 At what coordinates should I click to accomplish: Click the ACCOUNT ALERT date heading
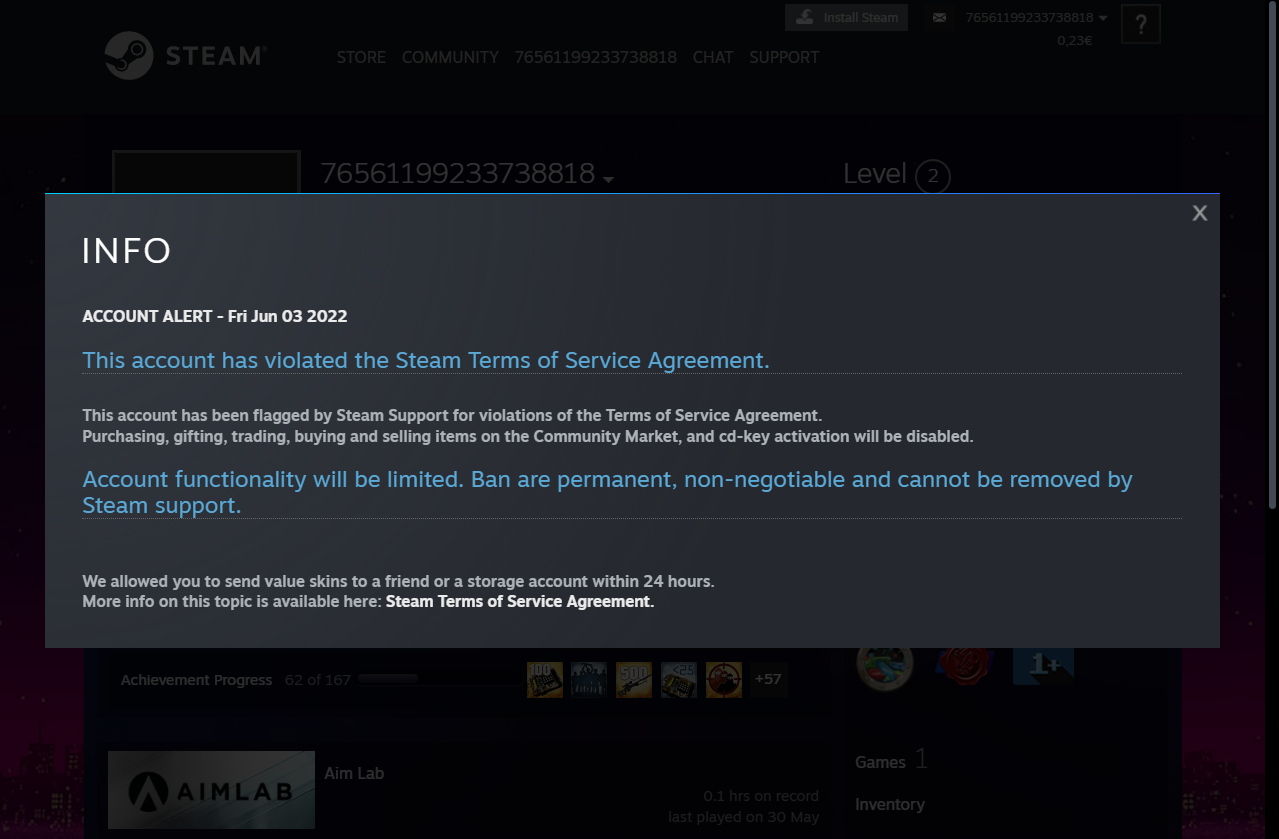click(215, 316)
